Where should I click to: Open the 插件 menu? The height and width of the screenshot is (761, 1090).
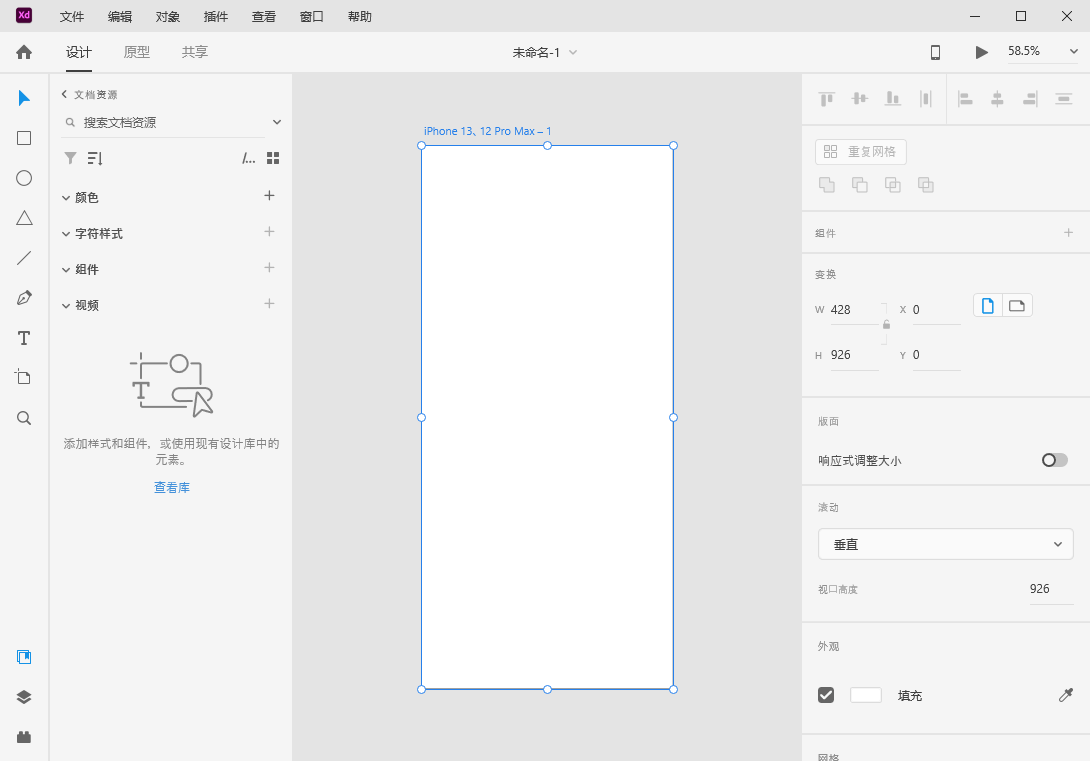pos(215,17)
